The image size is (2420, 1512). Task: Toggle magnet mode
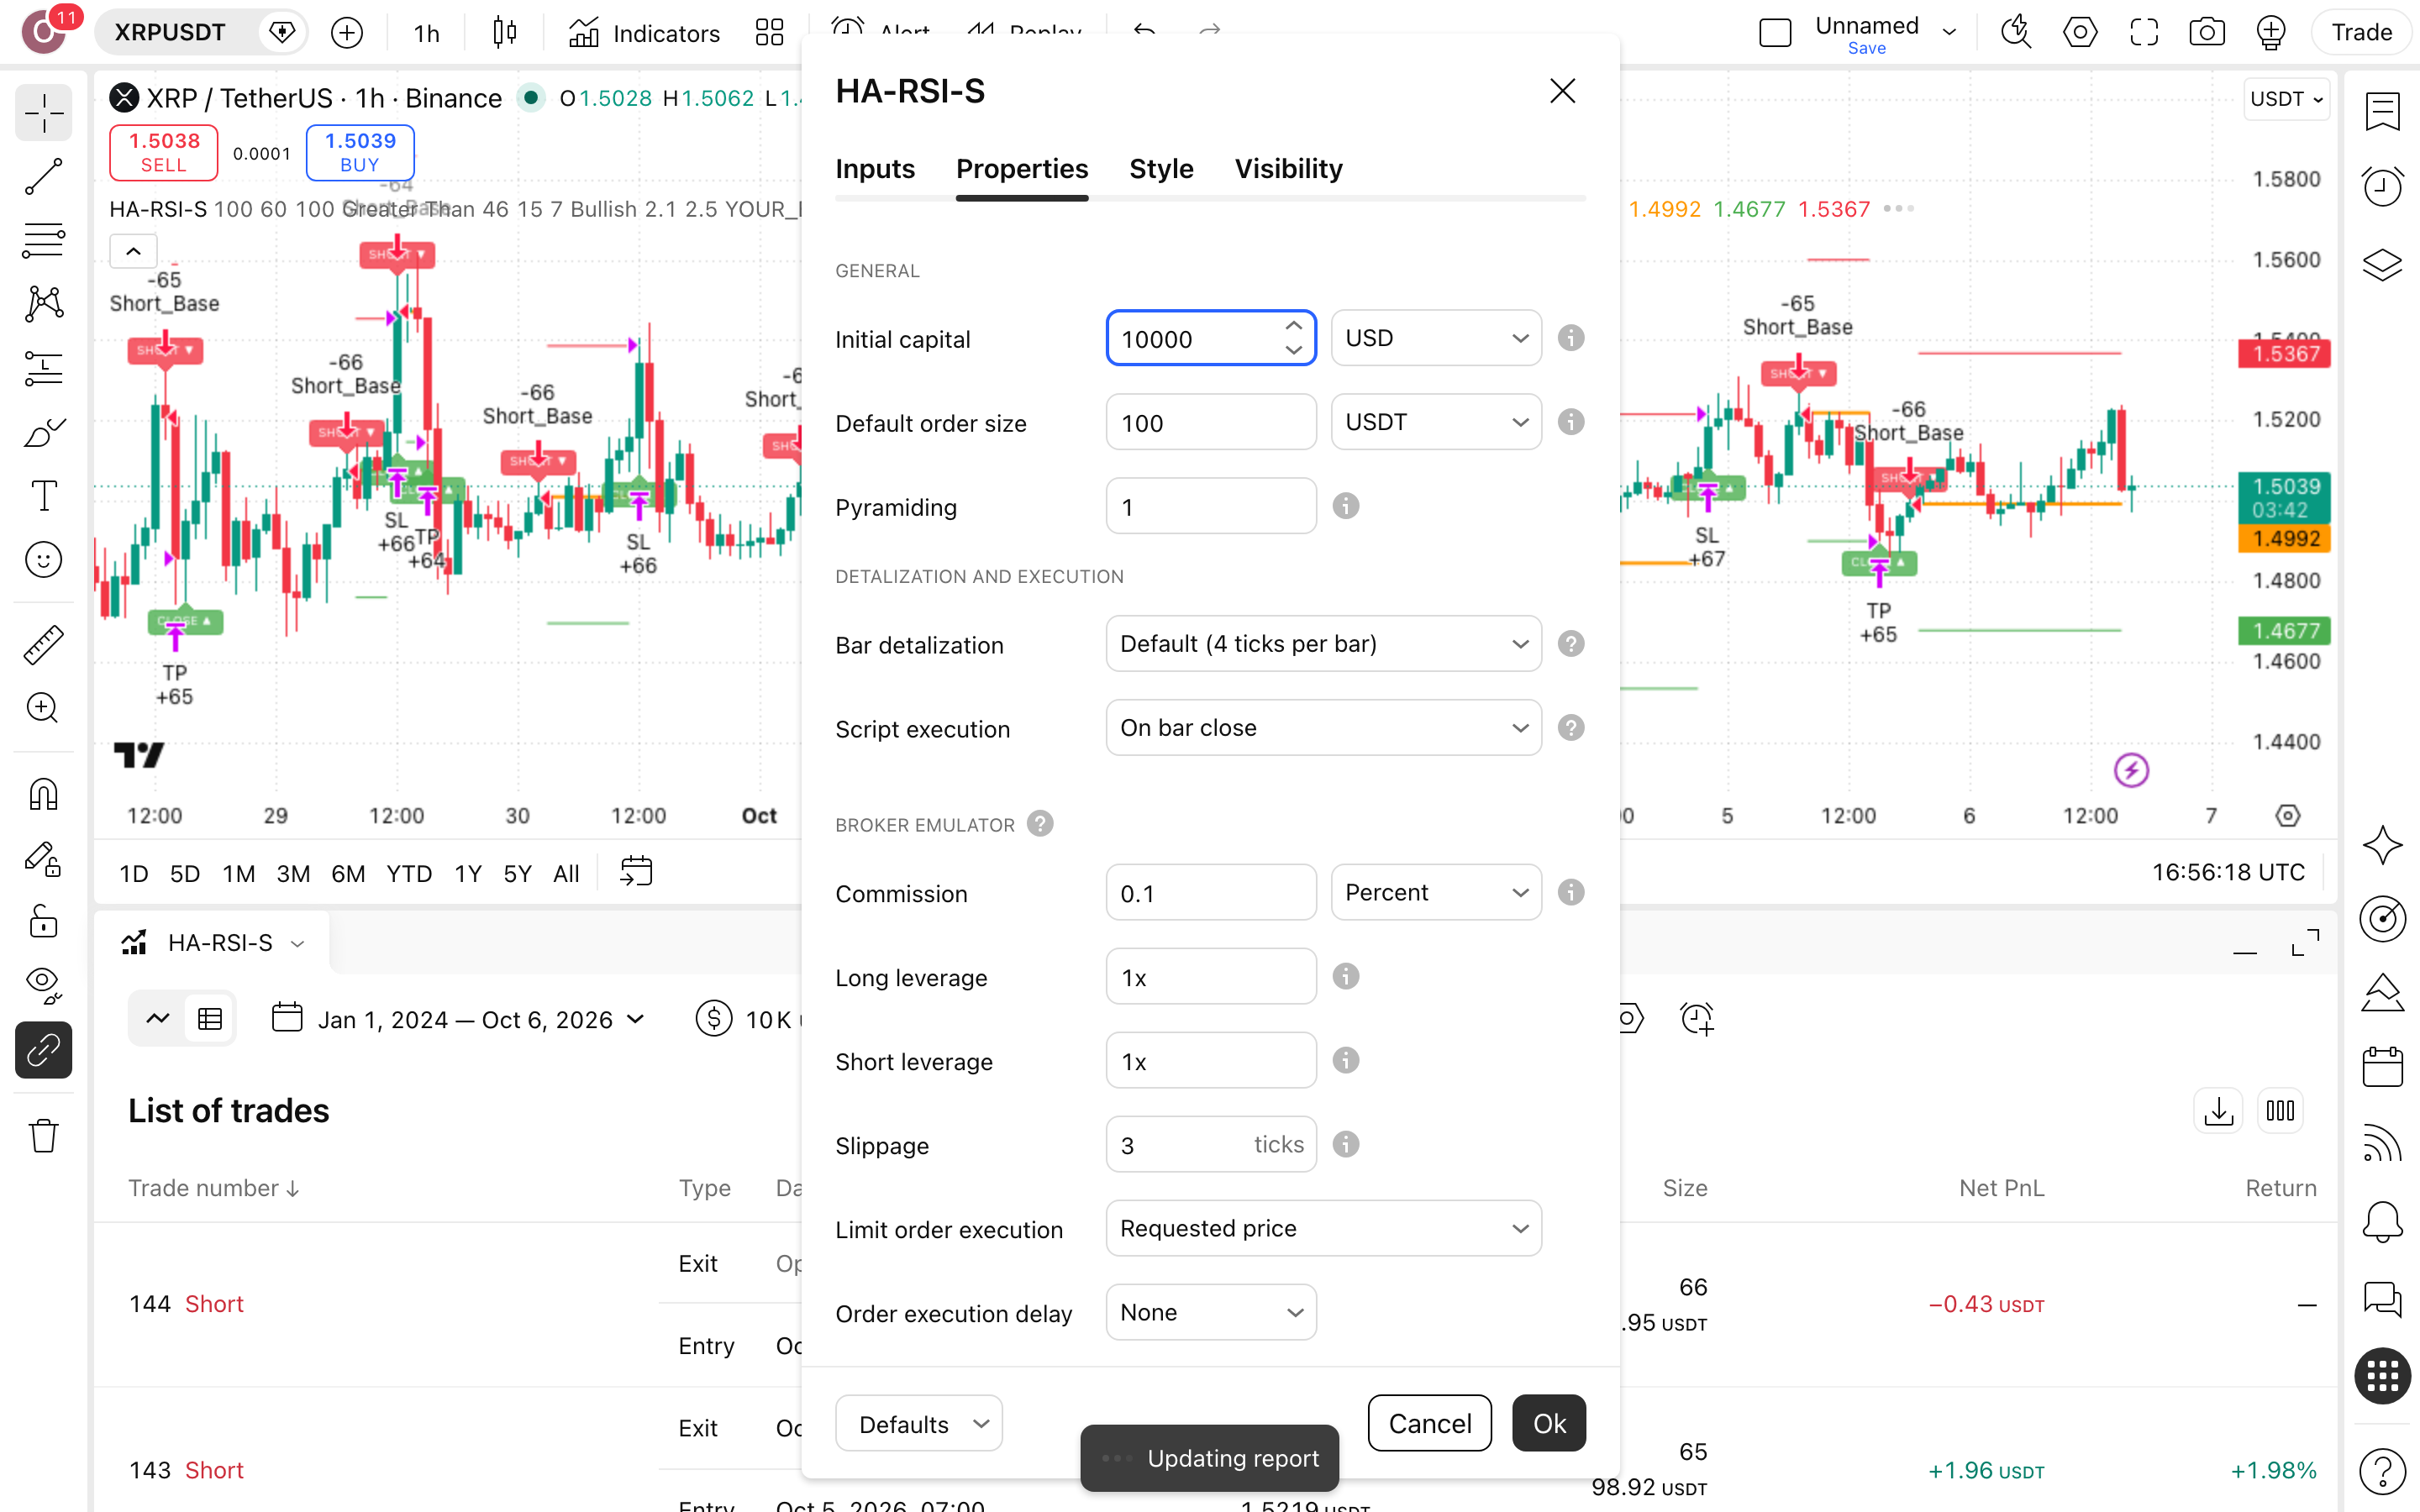43,794
